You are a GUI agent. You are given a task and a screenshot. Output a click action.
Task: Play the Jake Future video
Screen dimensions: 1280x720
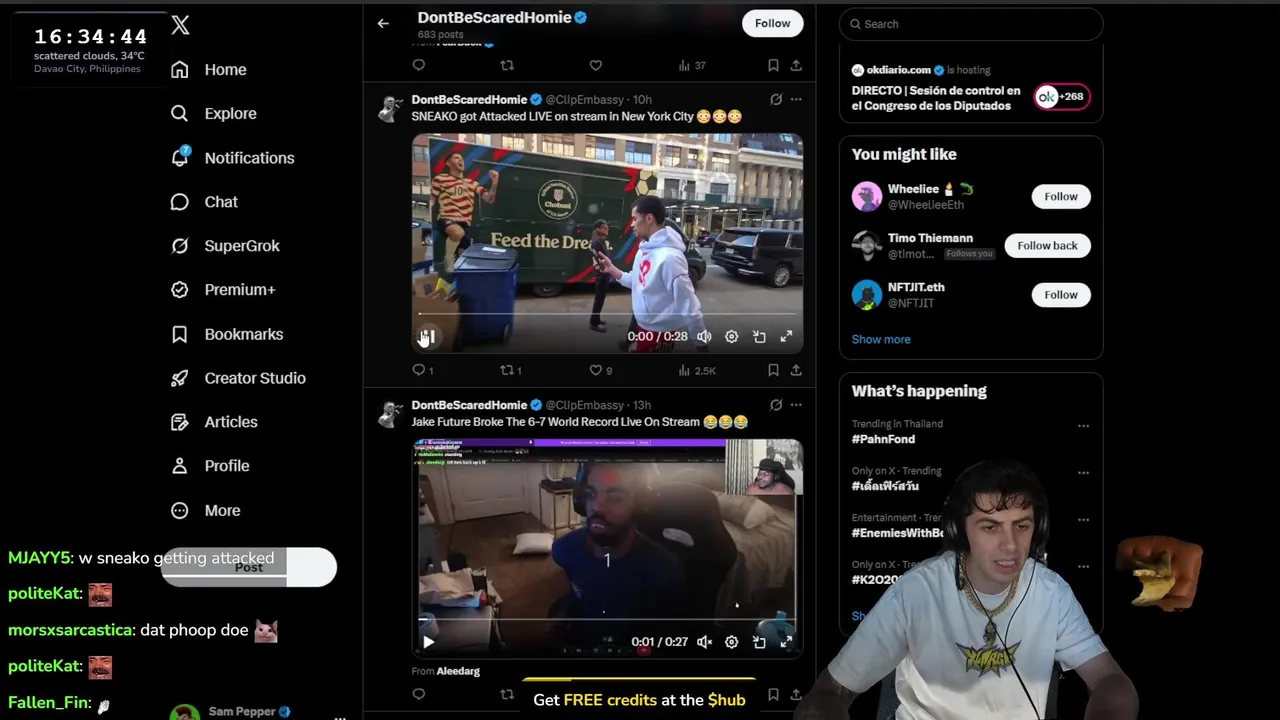pos(428,642)
